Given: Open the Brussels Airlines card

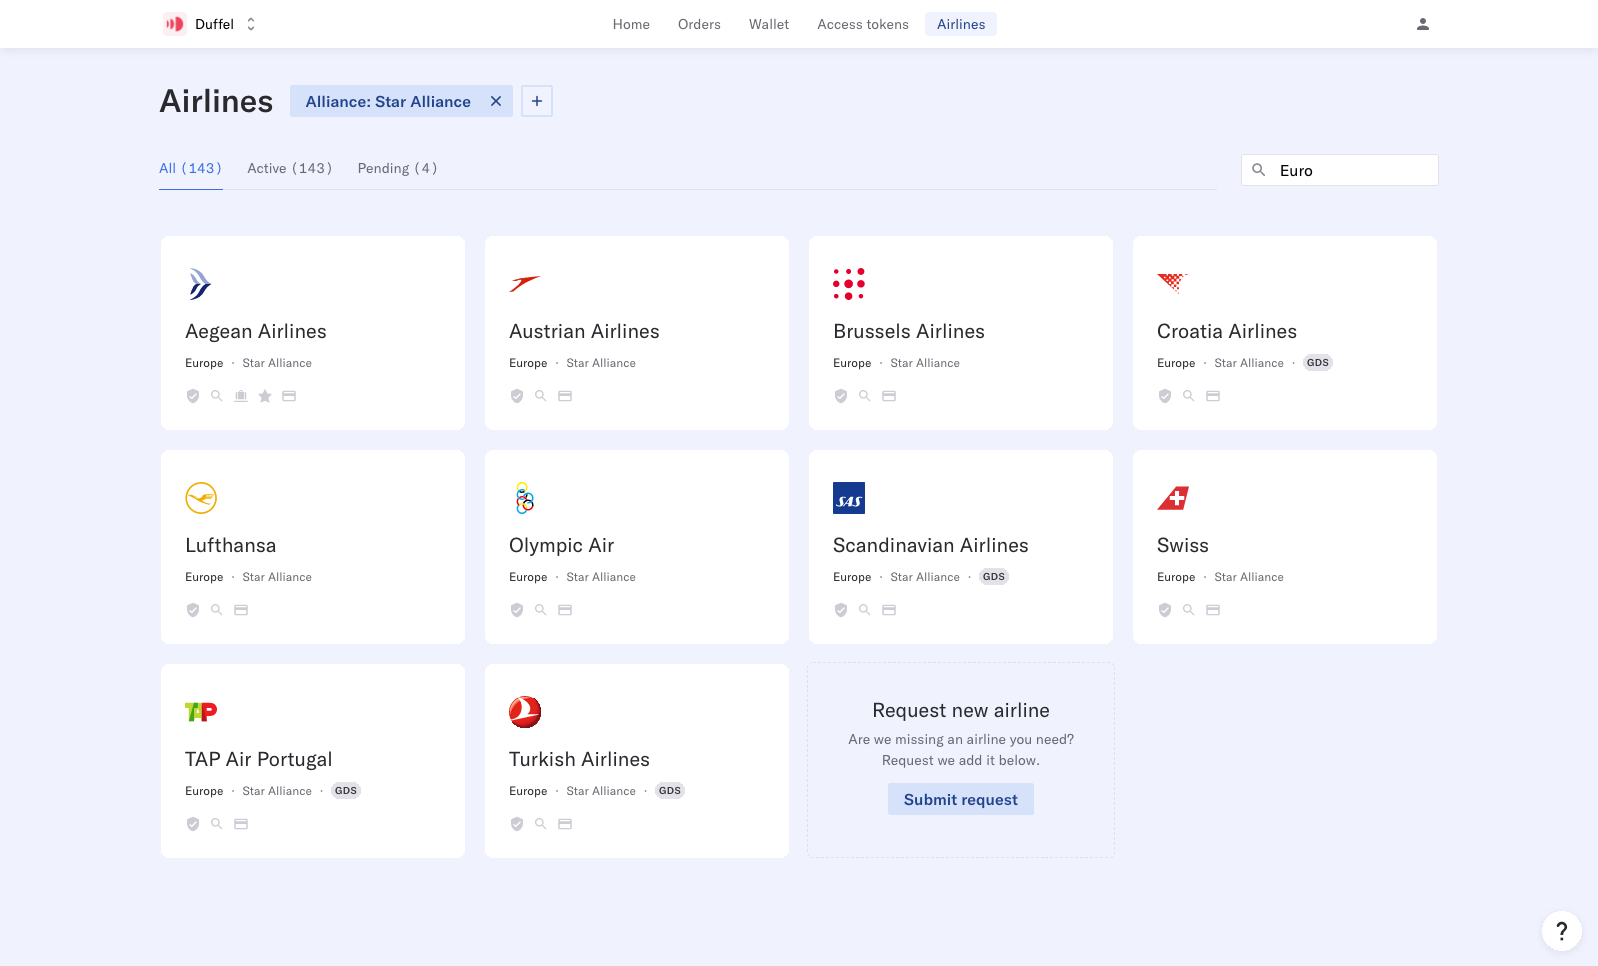Looking at the screenshot, I should [x=961, y=333].
